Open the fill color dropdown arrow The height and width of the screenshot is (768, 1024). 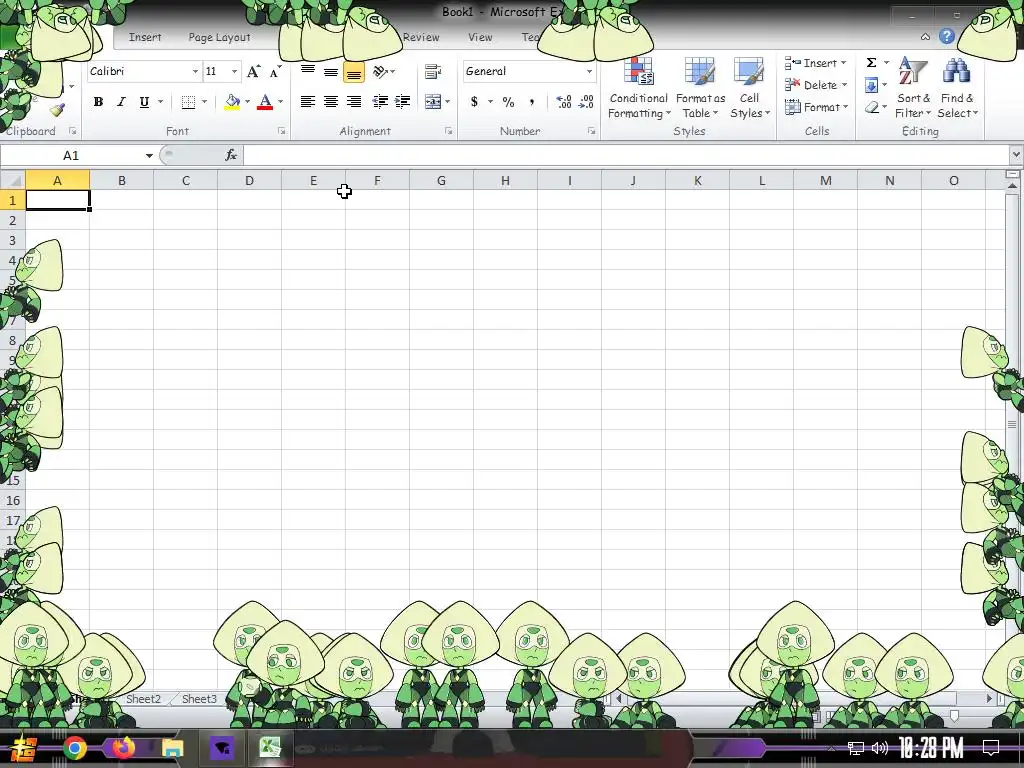pos(248,102)
